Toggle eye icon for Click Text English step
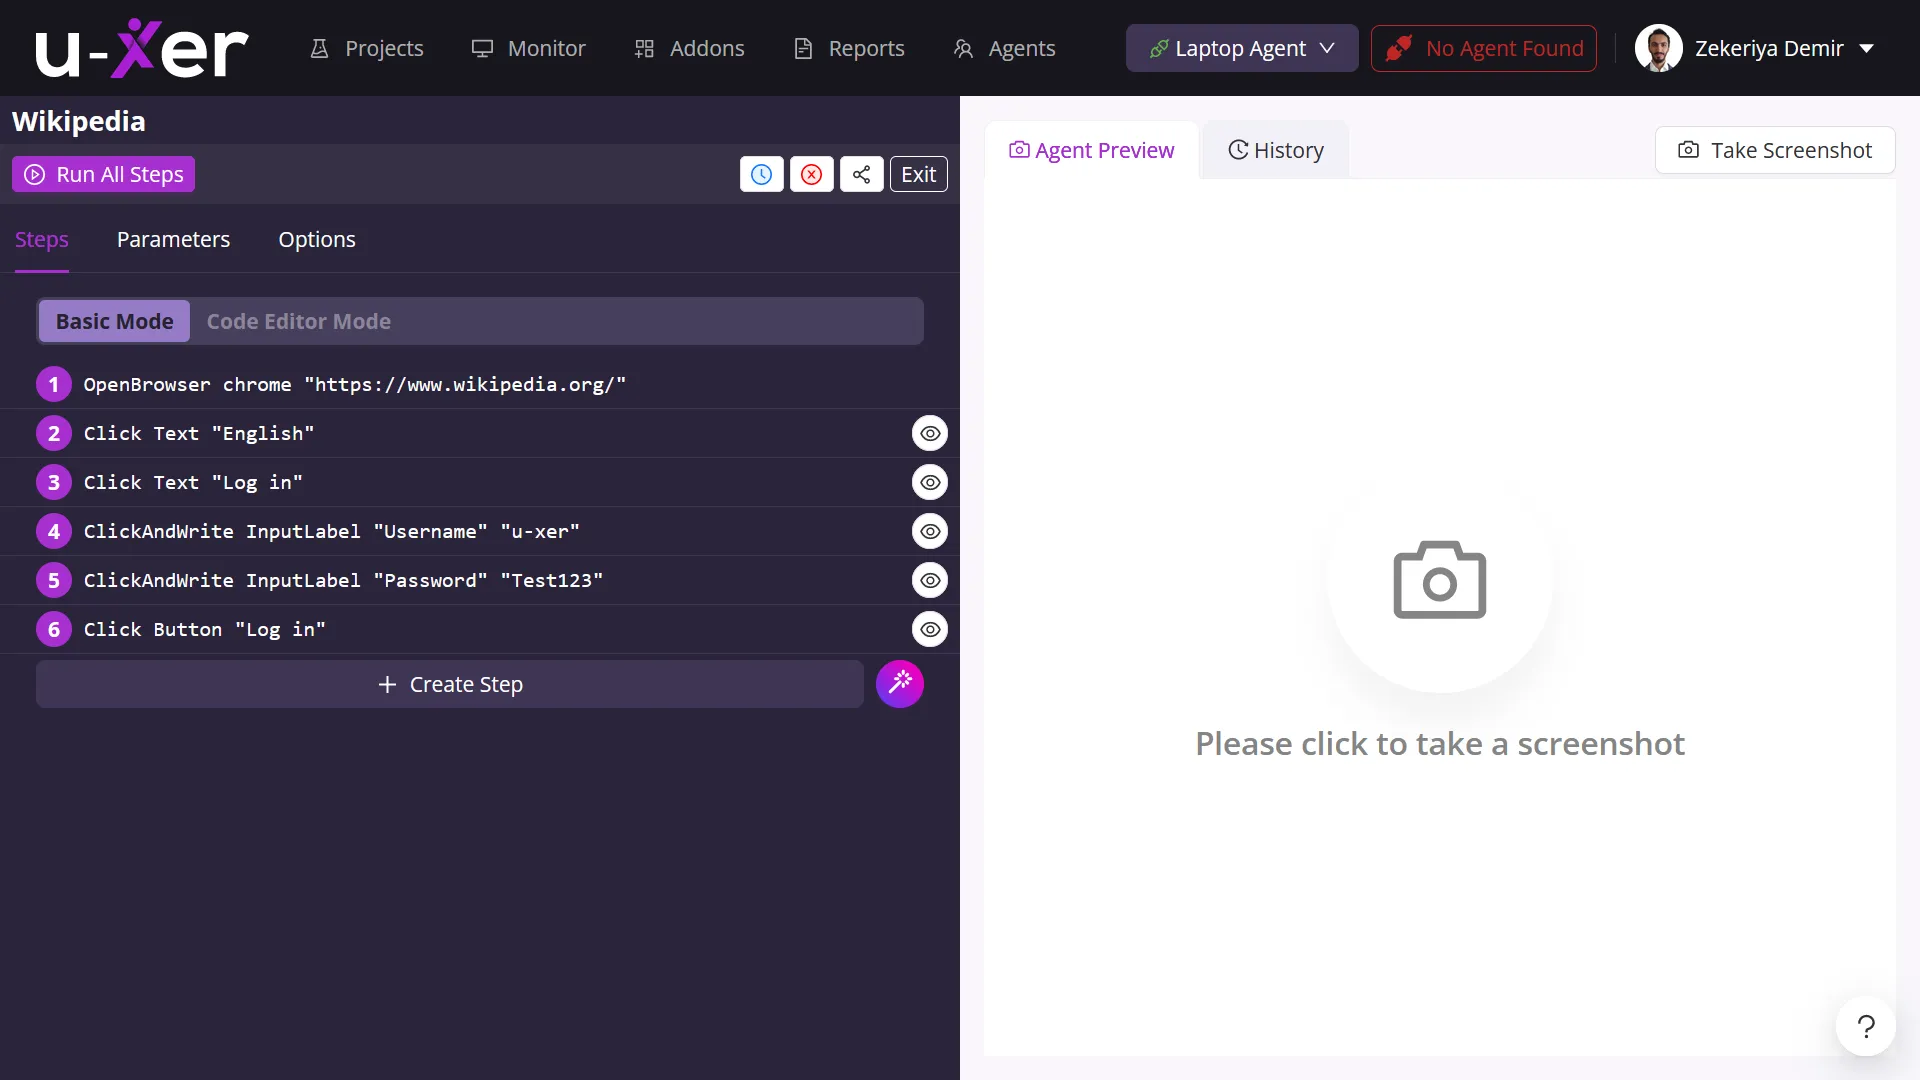Screen dimensions: 1920x1080 [x=930, y=433]
